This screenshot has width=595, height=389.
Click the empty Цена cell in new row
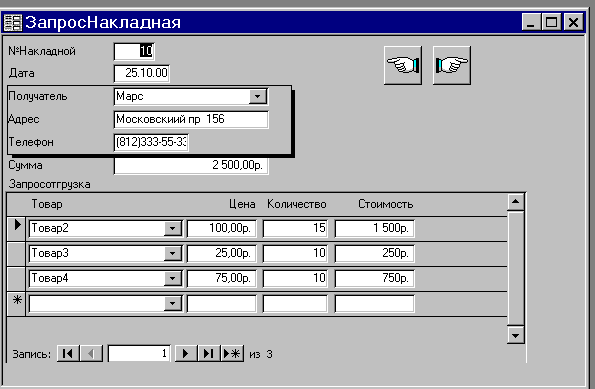point(222,304)
